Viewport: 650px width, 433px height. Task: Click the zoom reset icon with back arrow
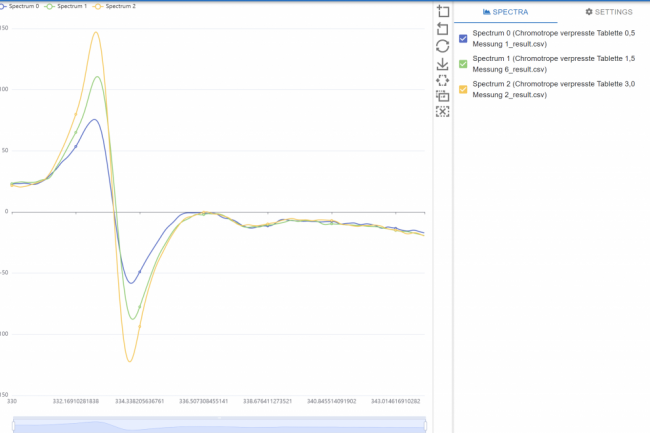point(443,29)
